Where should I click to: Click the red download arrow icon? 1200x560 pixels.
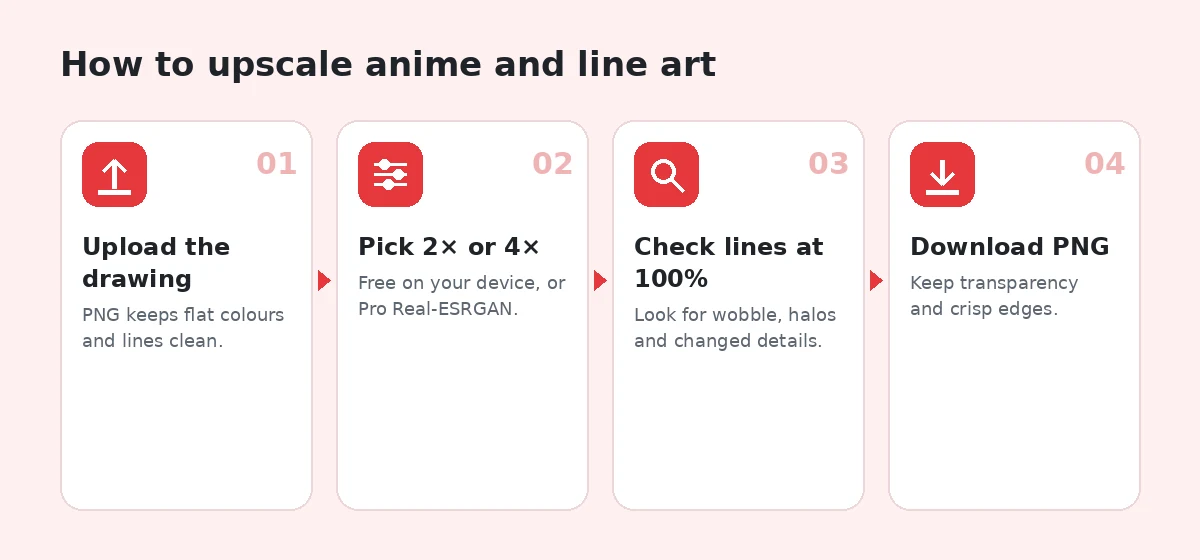[x=942, y=175]
